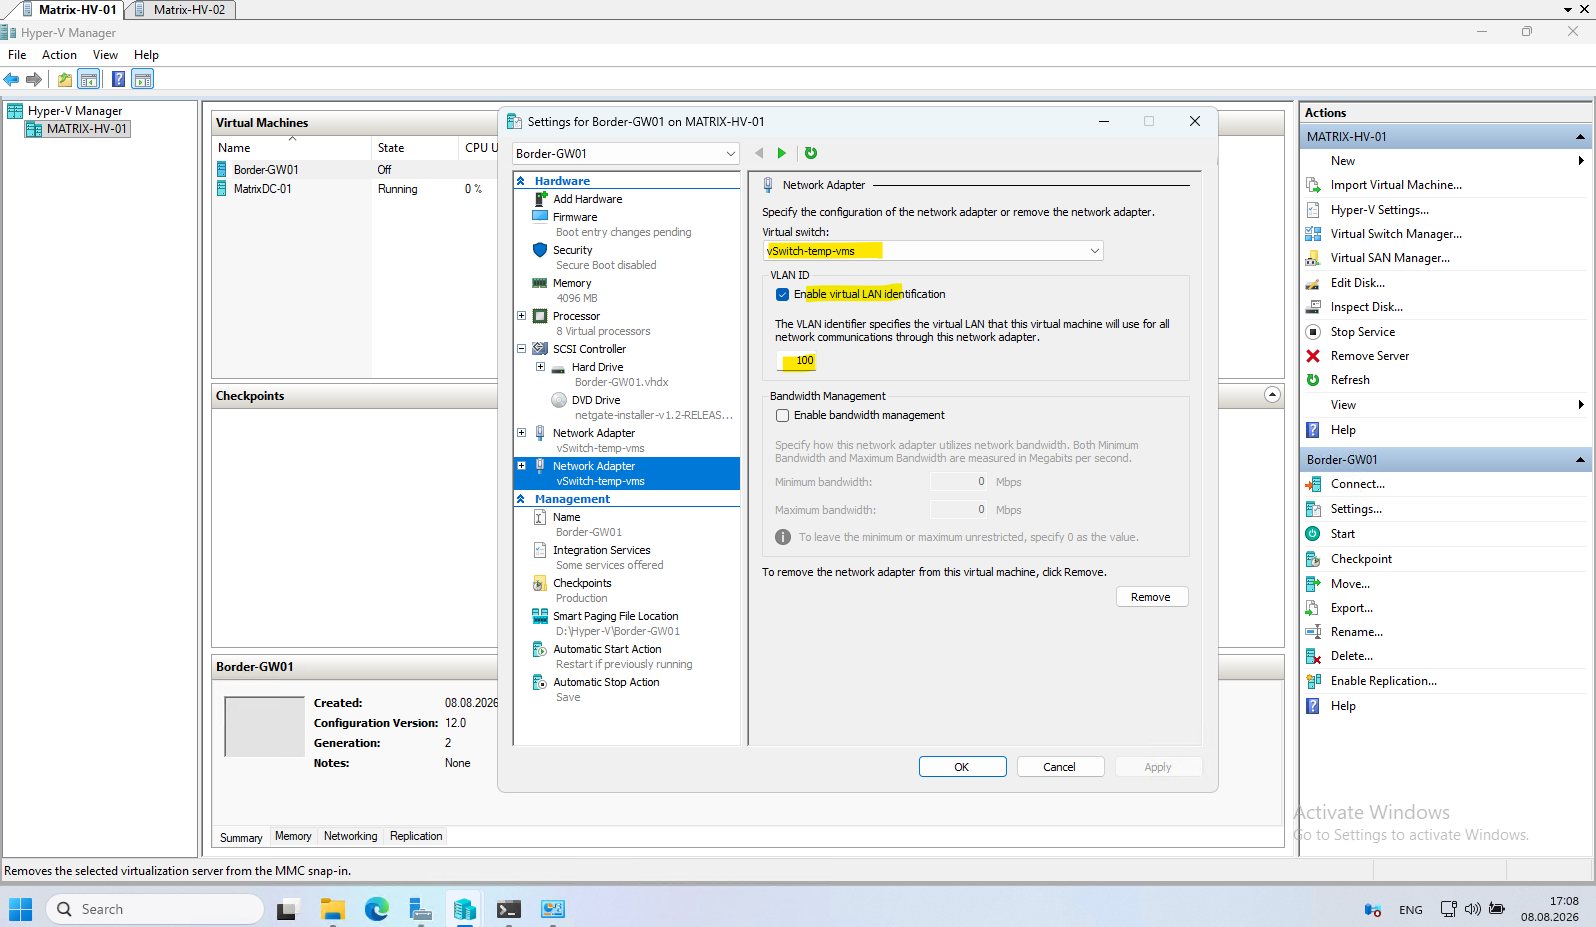Image resolution: width=1596 pixels, height=927 pixels.
Task: Create a Checkpoint for Border-GW01
Action: click(1361, 559)
